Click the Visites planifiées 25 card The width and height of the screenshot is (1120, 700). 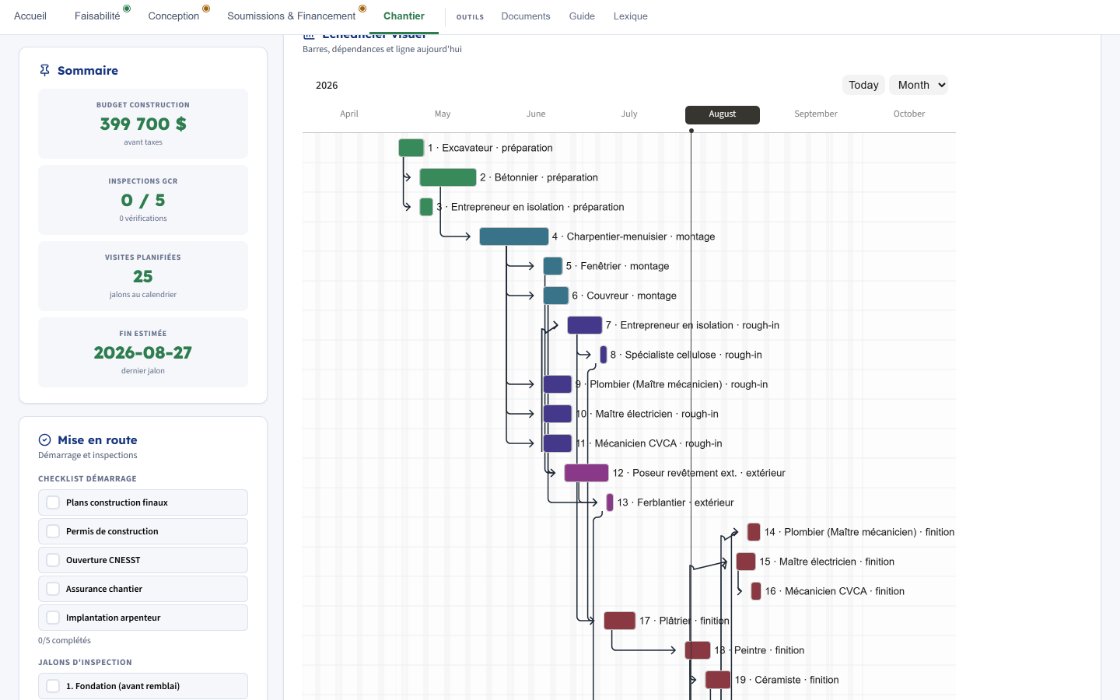point(143,276)
